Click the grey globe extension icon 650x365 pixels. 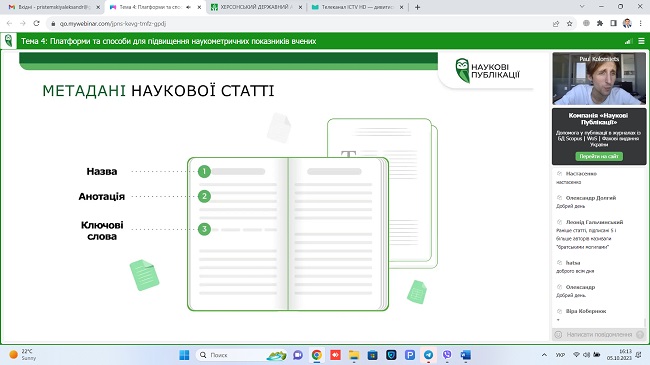[x=586, y=24]
